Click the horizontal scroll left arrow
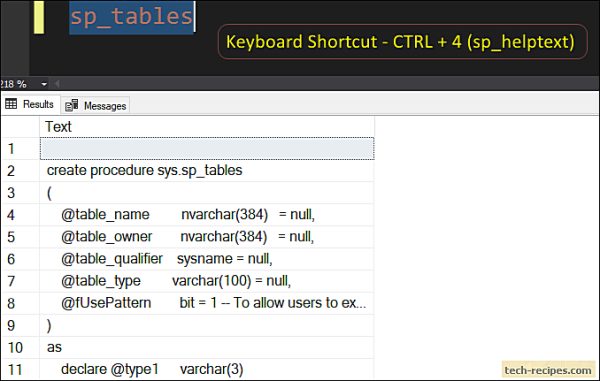Viewport: 600px width, 381px height. 57,83
